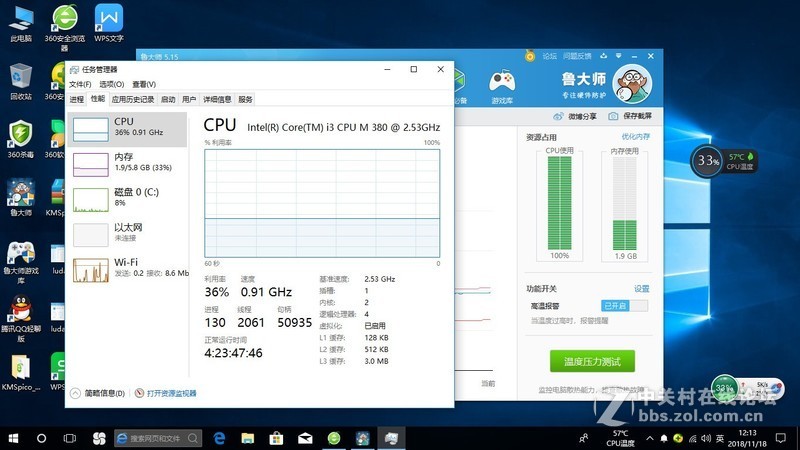The image size is (800, 450).
Task: Select 内存 in the performance sidebar
Action: point(128,164)
